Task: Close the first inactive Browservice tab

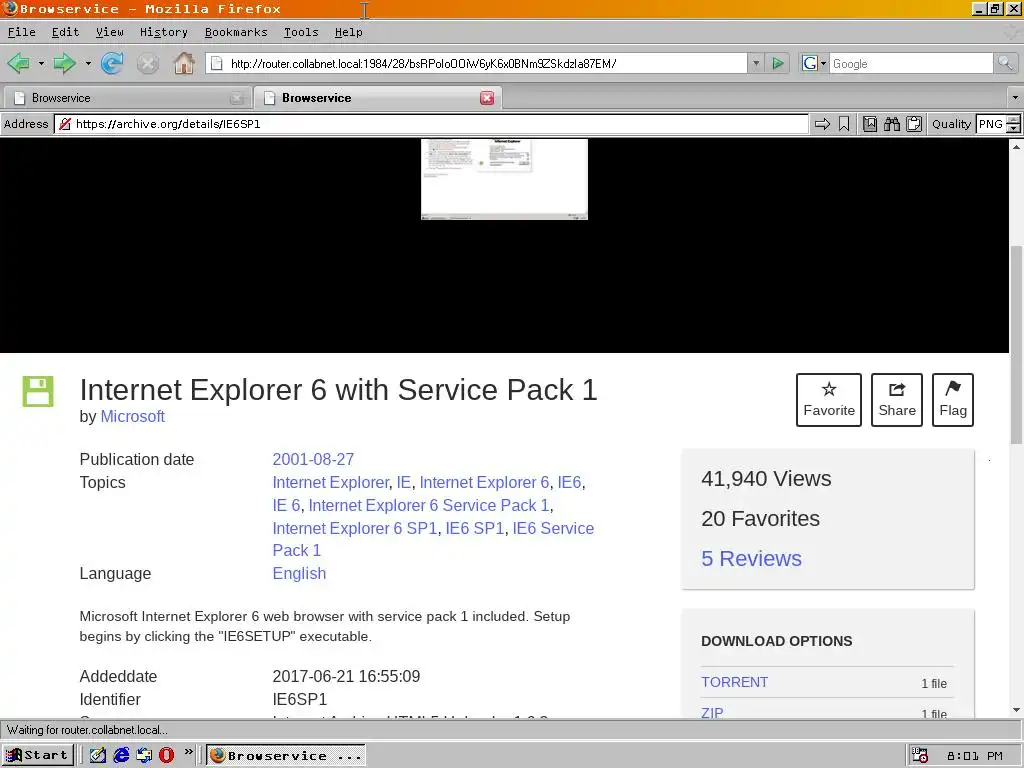Action: coord(236,98)
